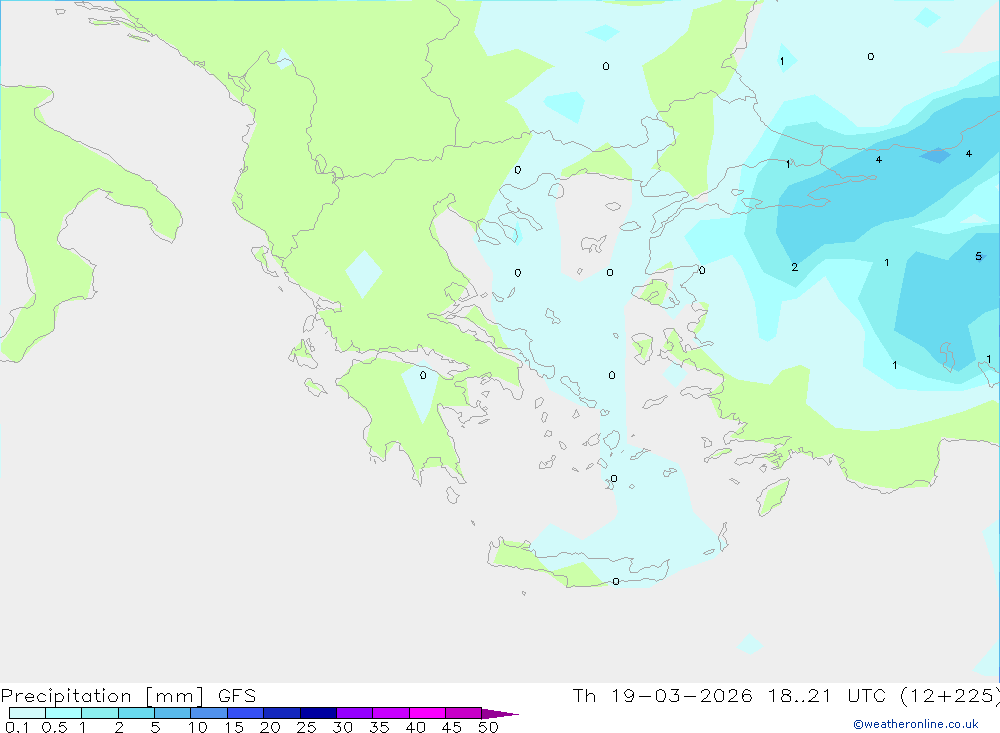Click the purple swatch between 30 and 35

355,713
